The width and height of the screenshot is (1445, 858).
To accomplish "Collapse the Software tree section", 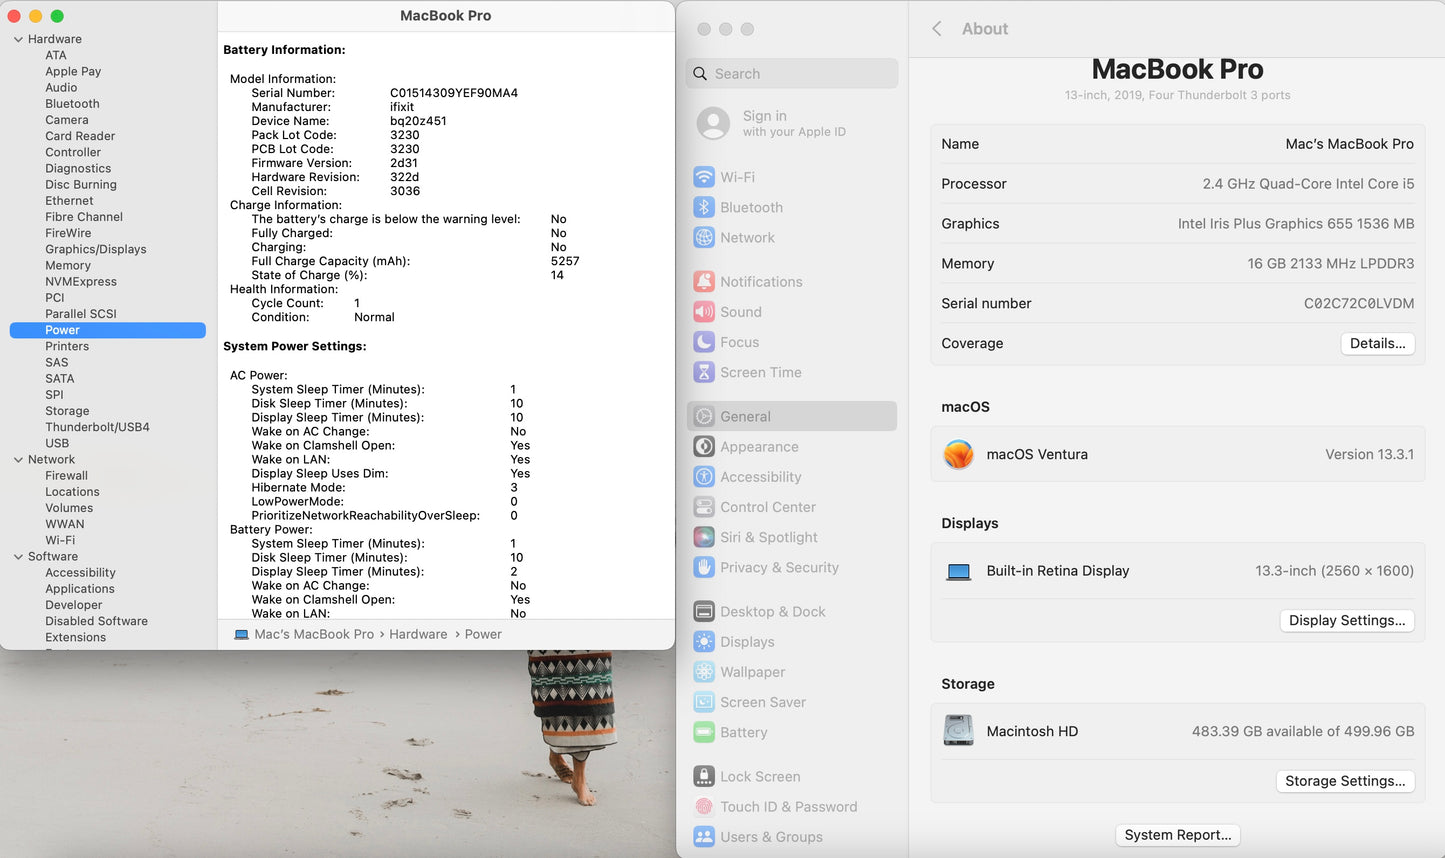I will coord(18,557).
